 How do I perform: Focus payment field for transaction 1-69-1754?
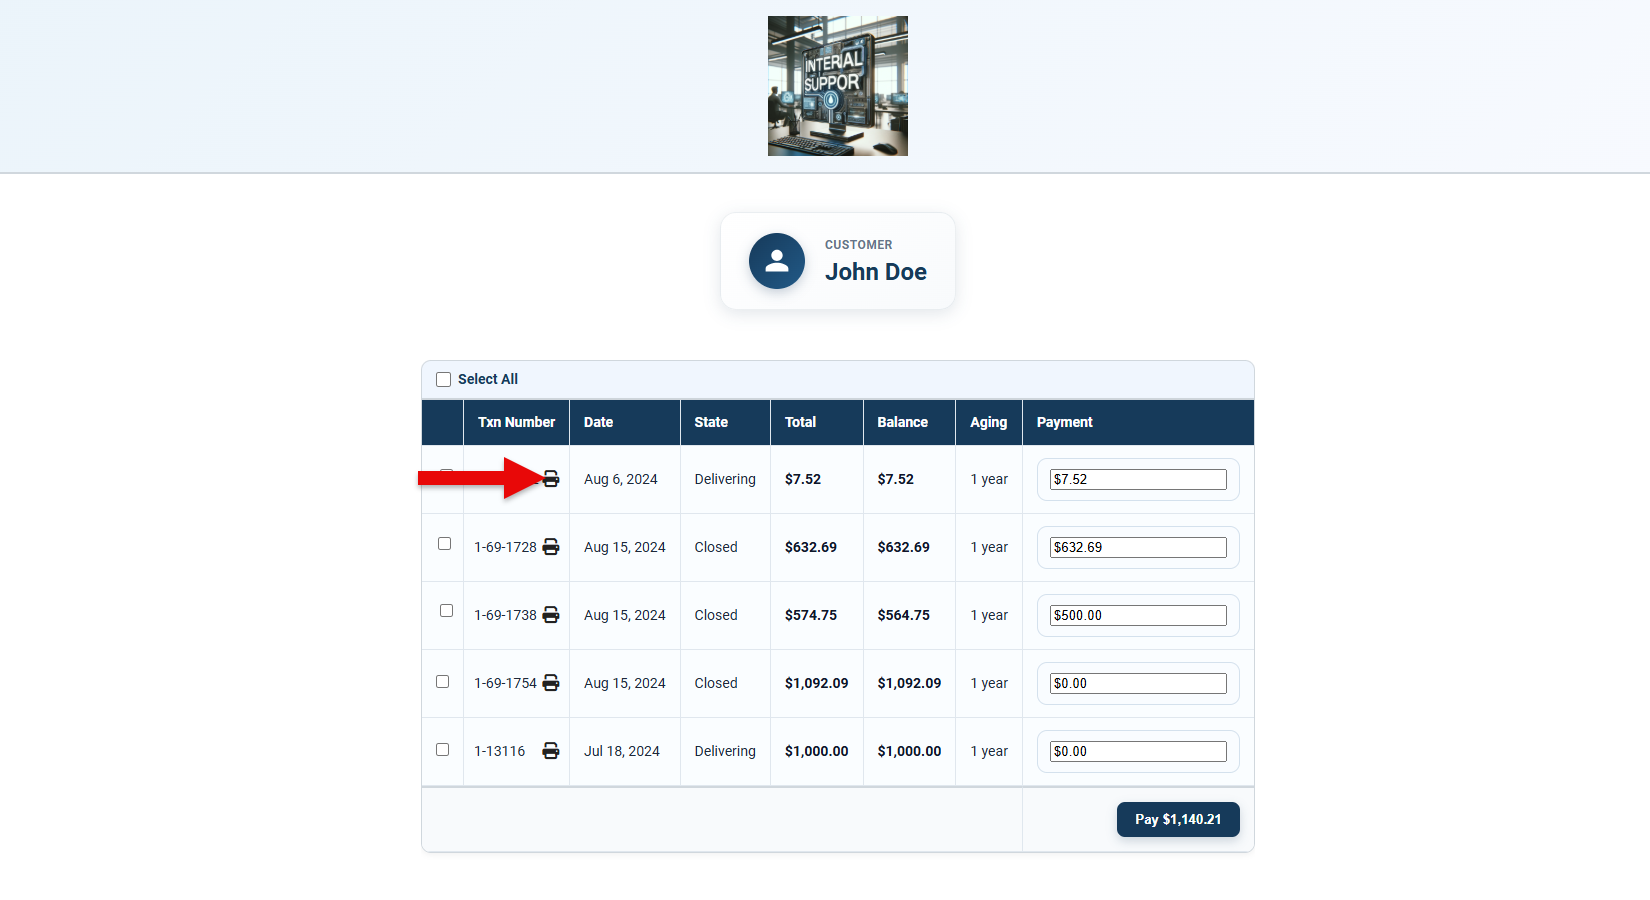click(1137, 683)
